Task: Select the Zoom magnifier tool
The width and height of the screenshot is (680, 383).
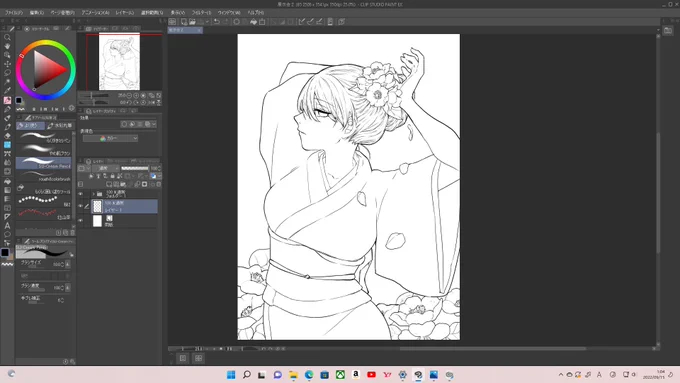Action: pyautogui.click(x=7, y=37)
